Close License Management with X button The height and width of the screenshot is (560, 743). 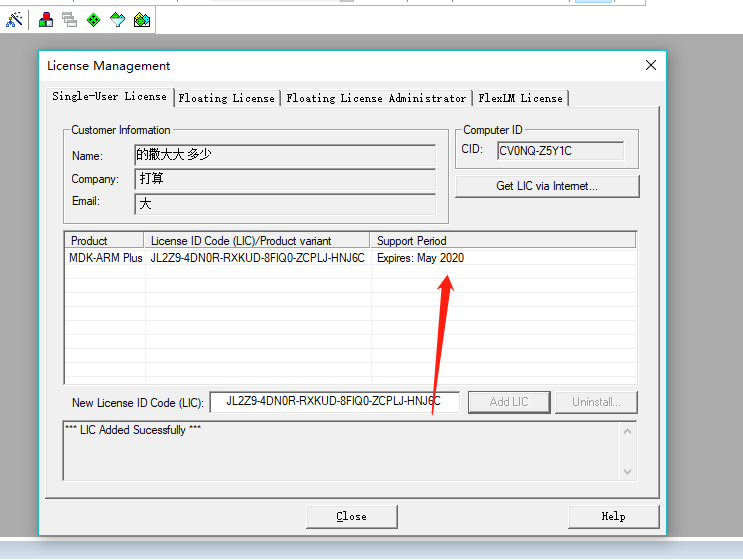coord(651,65)
